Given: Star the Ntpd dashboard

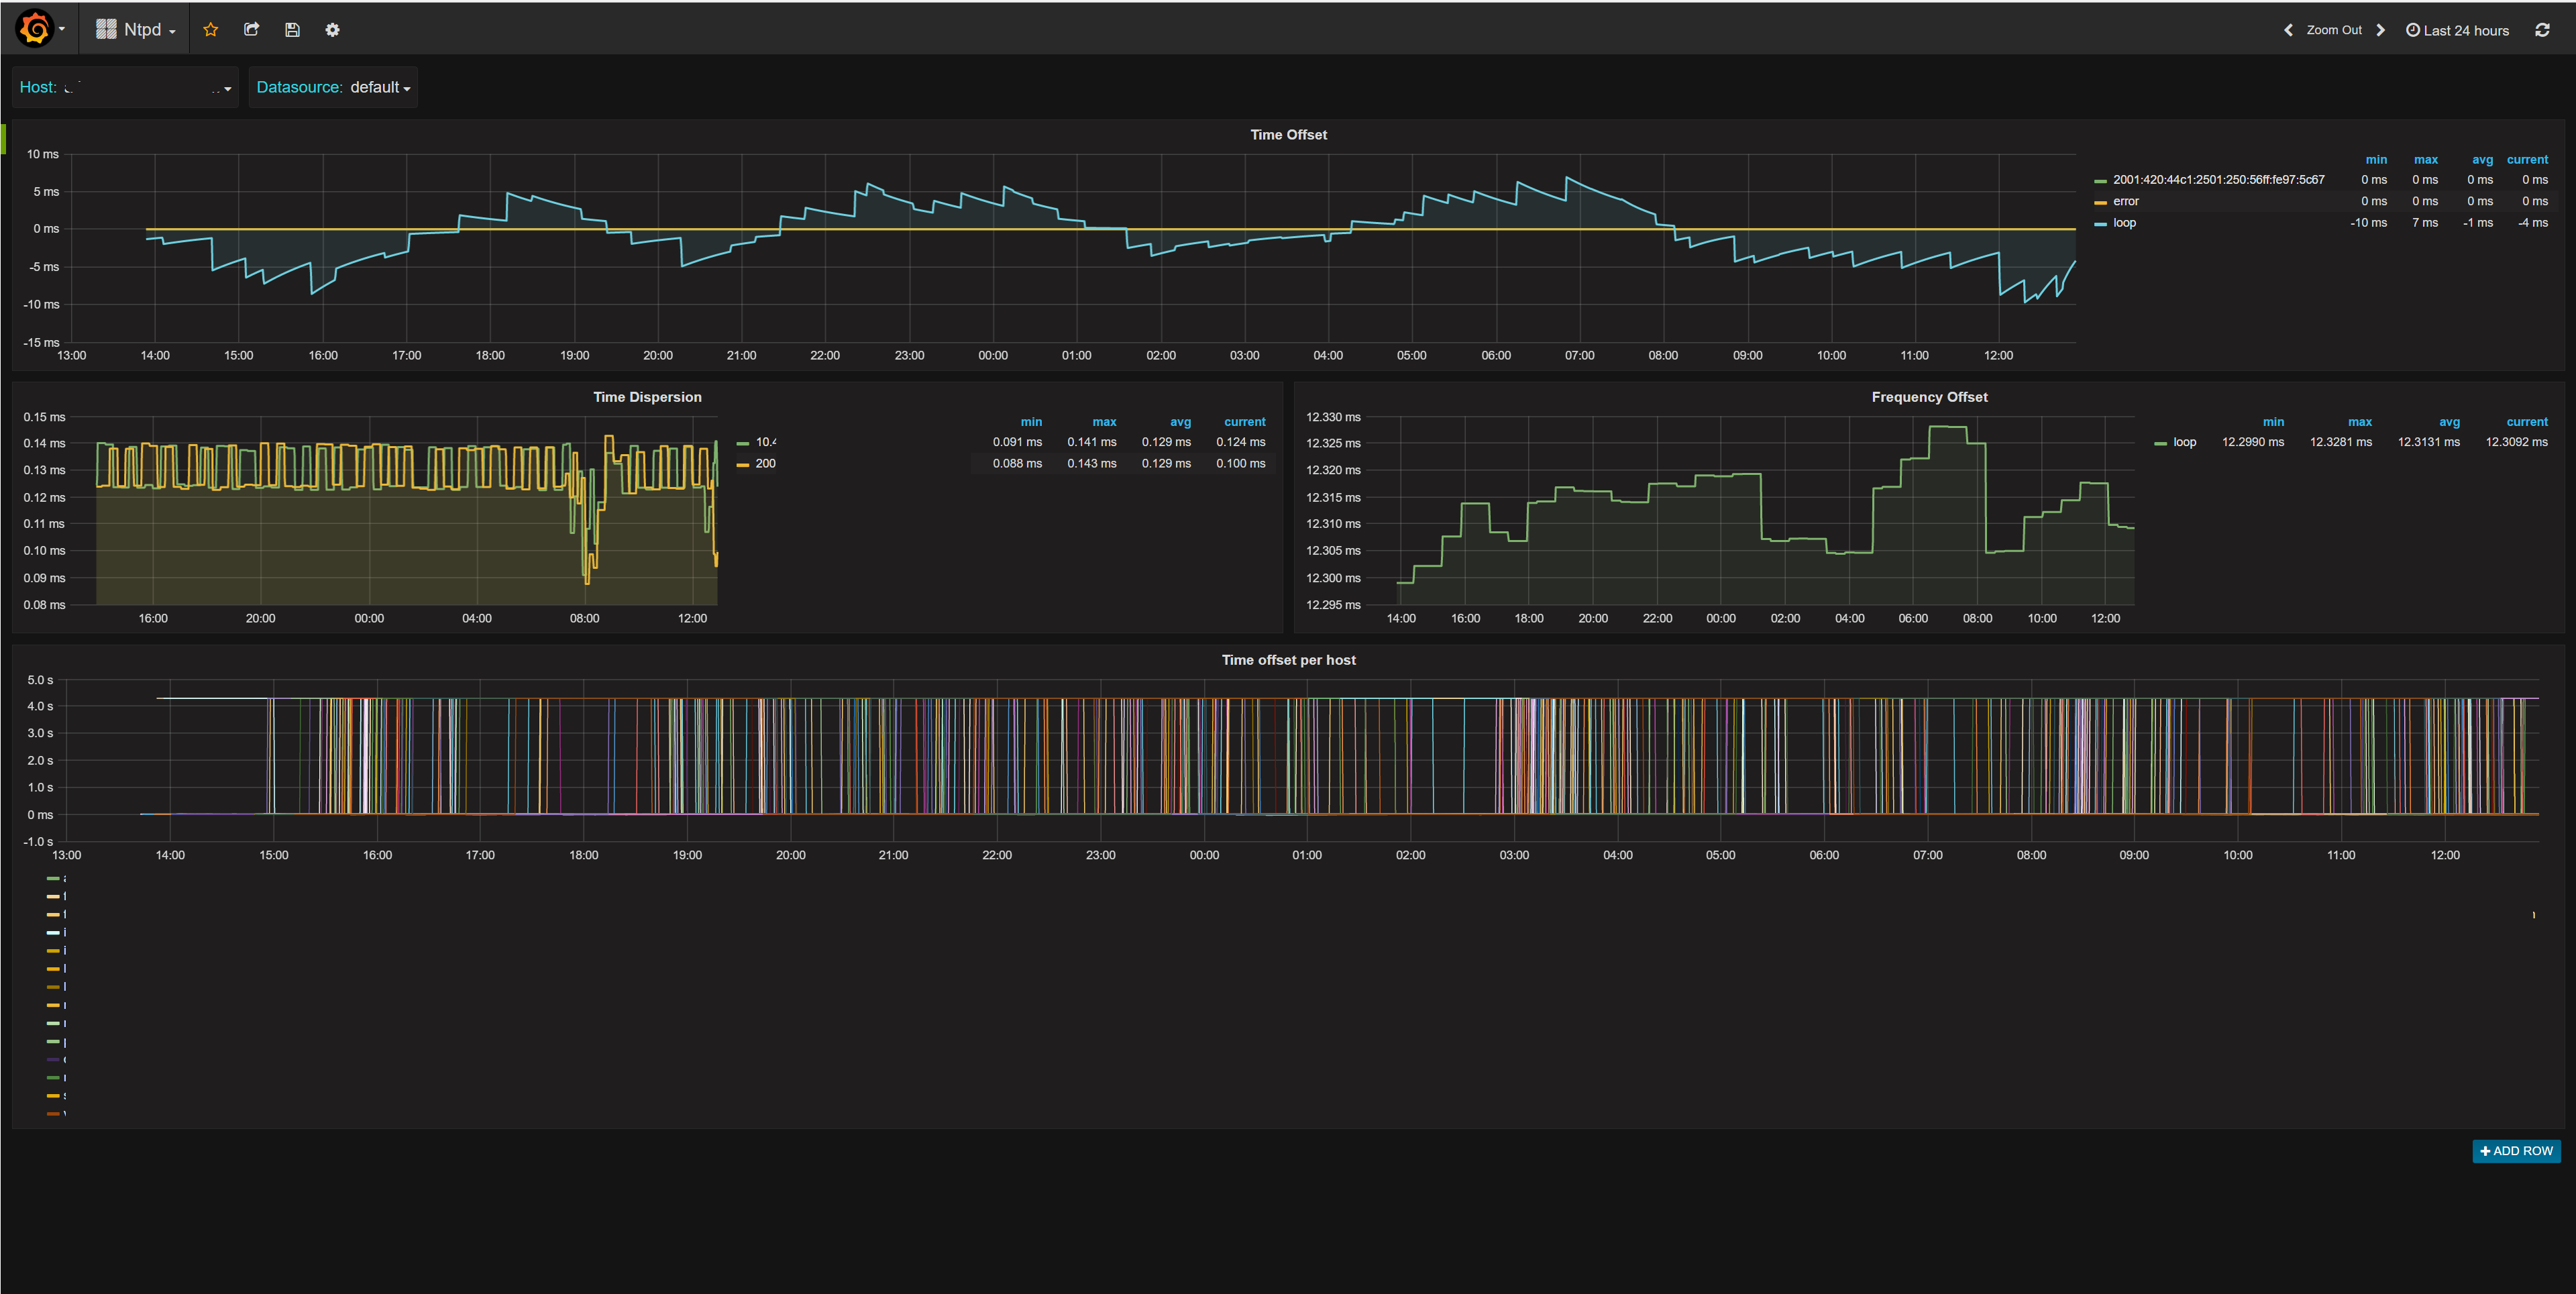Looking at the screenshot, I should (x=210, y=30).
